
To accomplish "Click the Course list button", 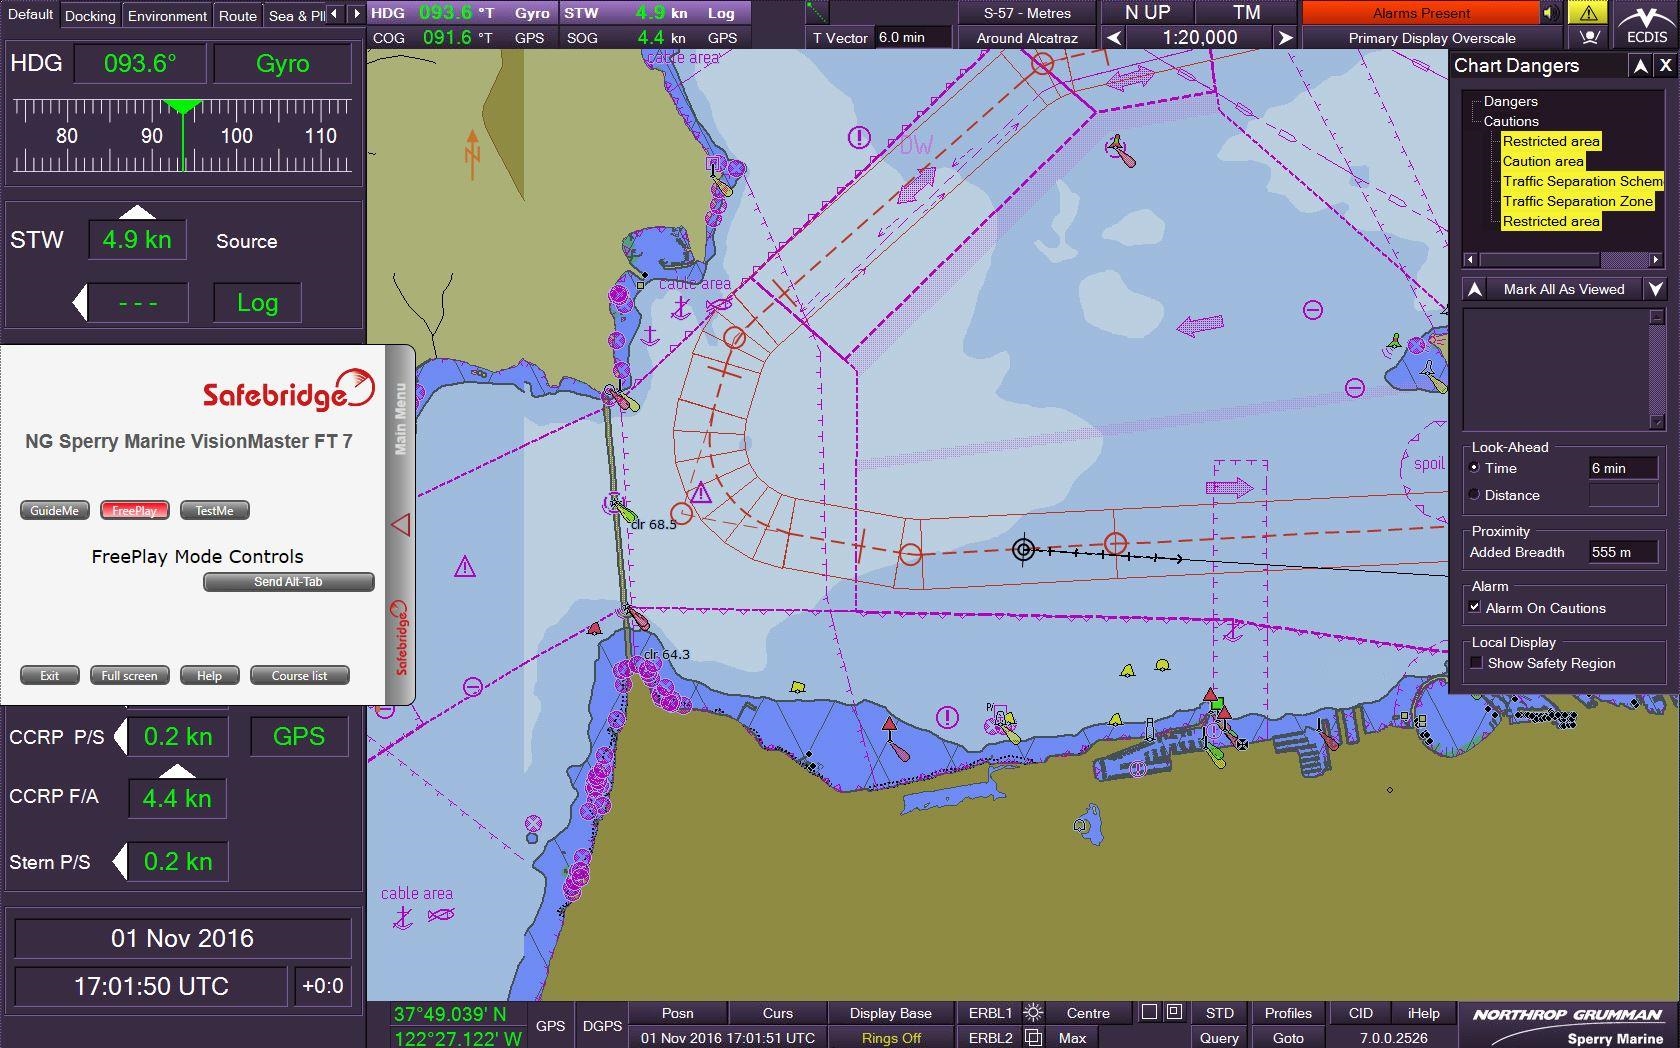I will coord(299,675).
